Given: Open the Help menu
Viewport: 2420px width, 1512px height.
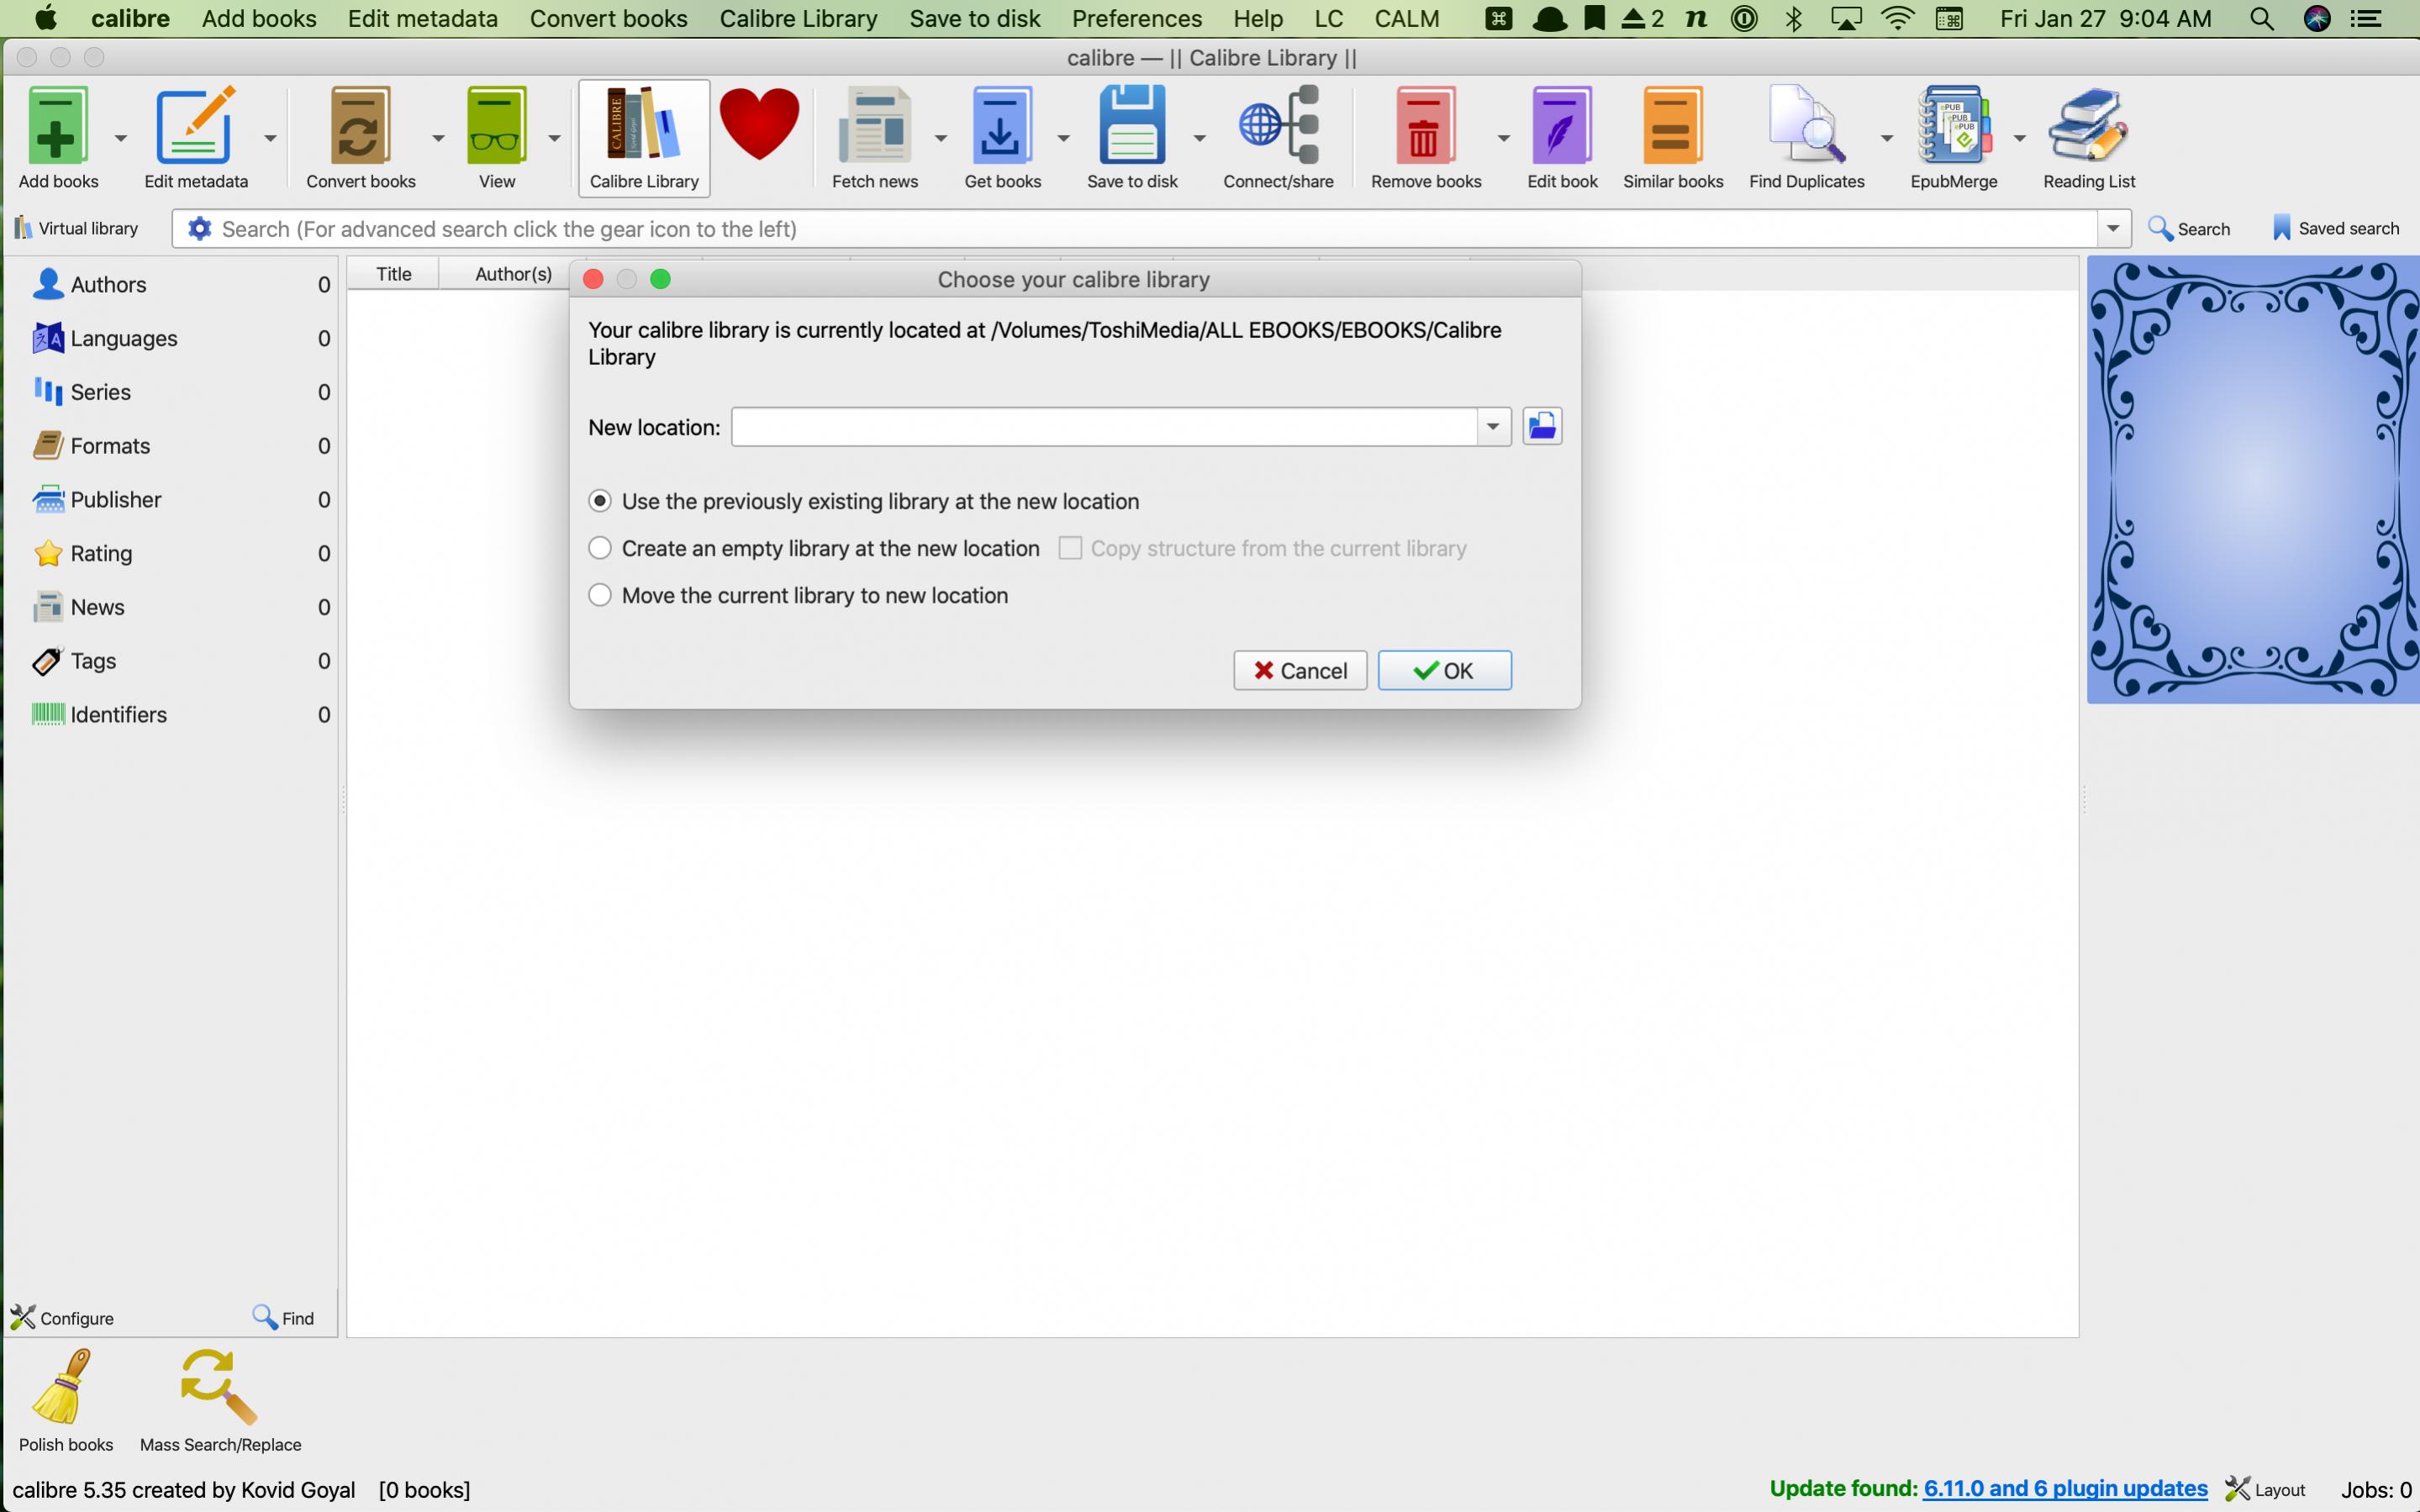Looking at the screenshot, I should click(x=1257, y=18).
